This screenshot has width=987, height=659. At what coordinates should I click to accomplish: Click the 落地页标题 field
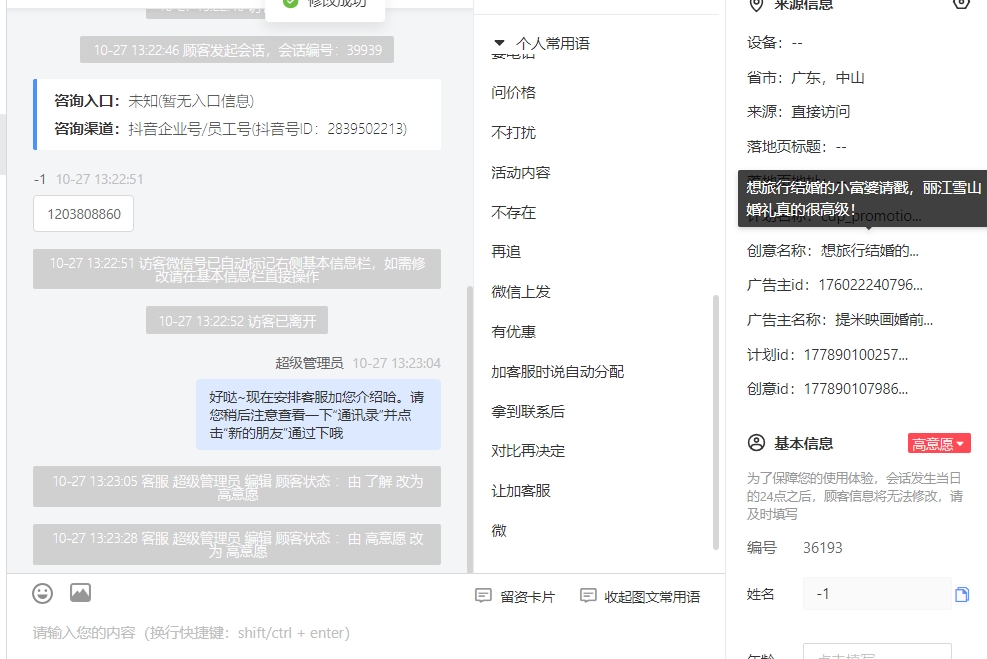[x=796, y=147]
